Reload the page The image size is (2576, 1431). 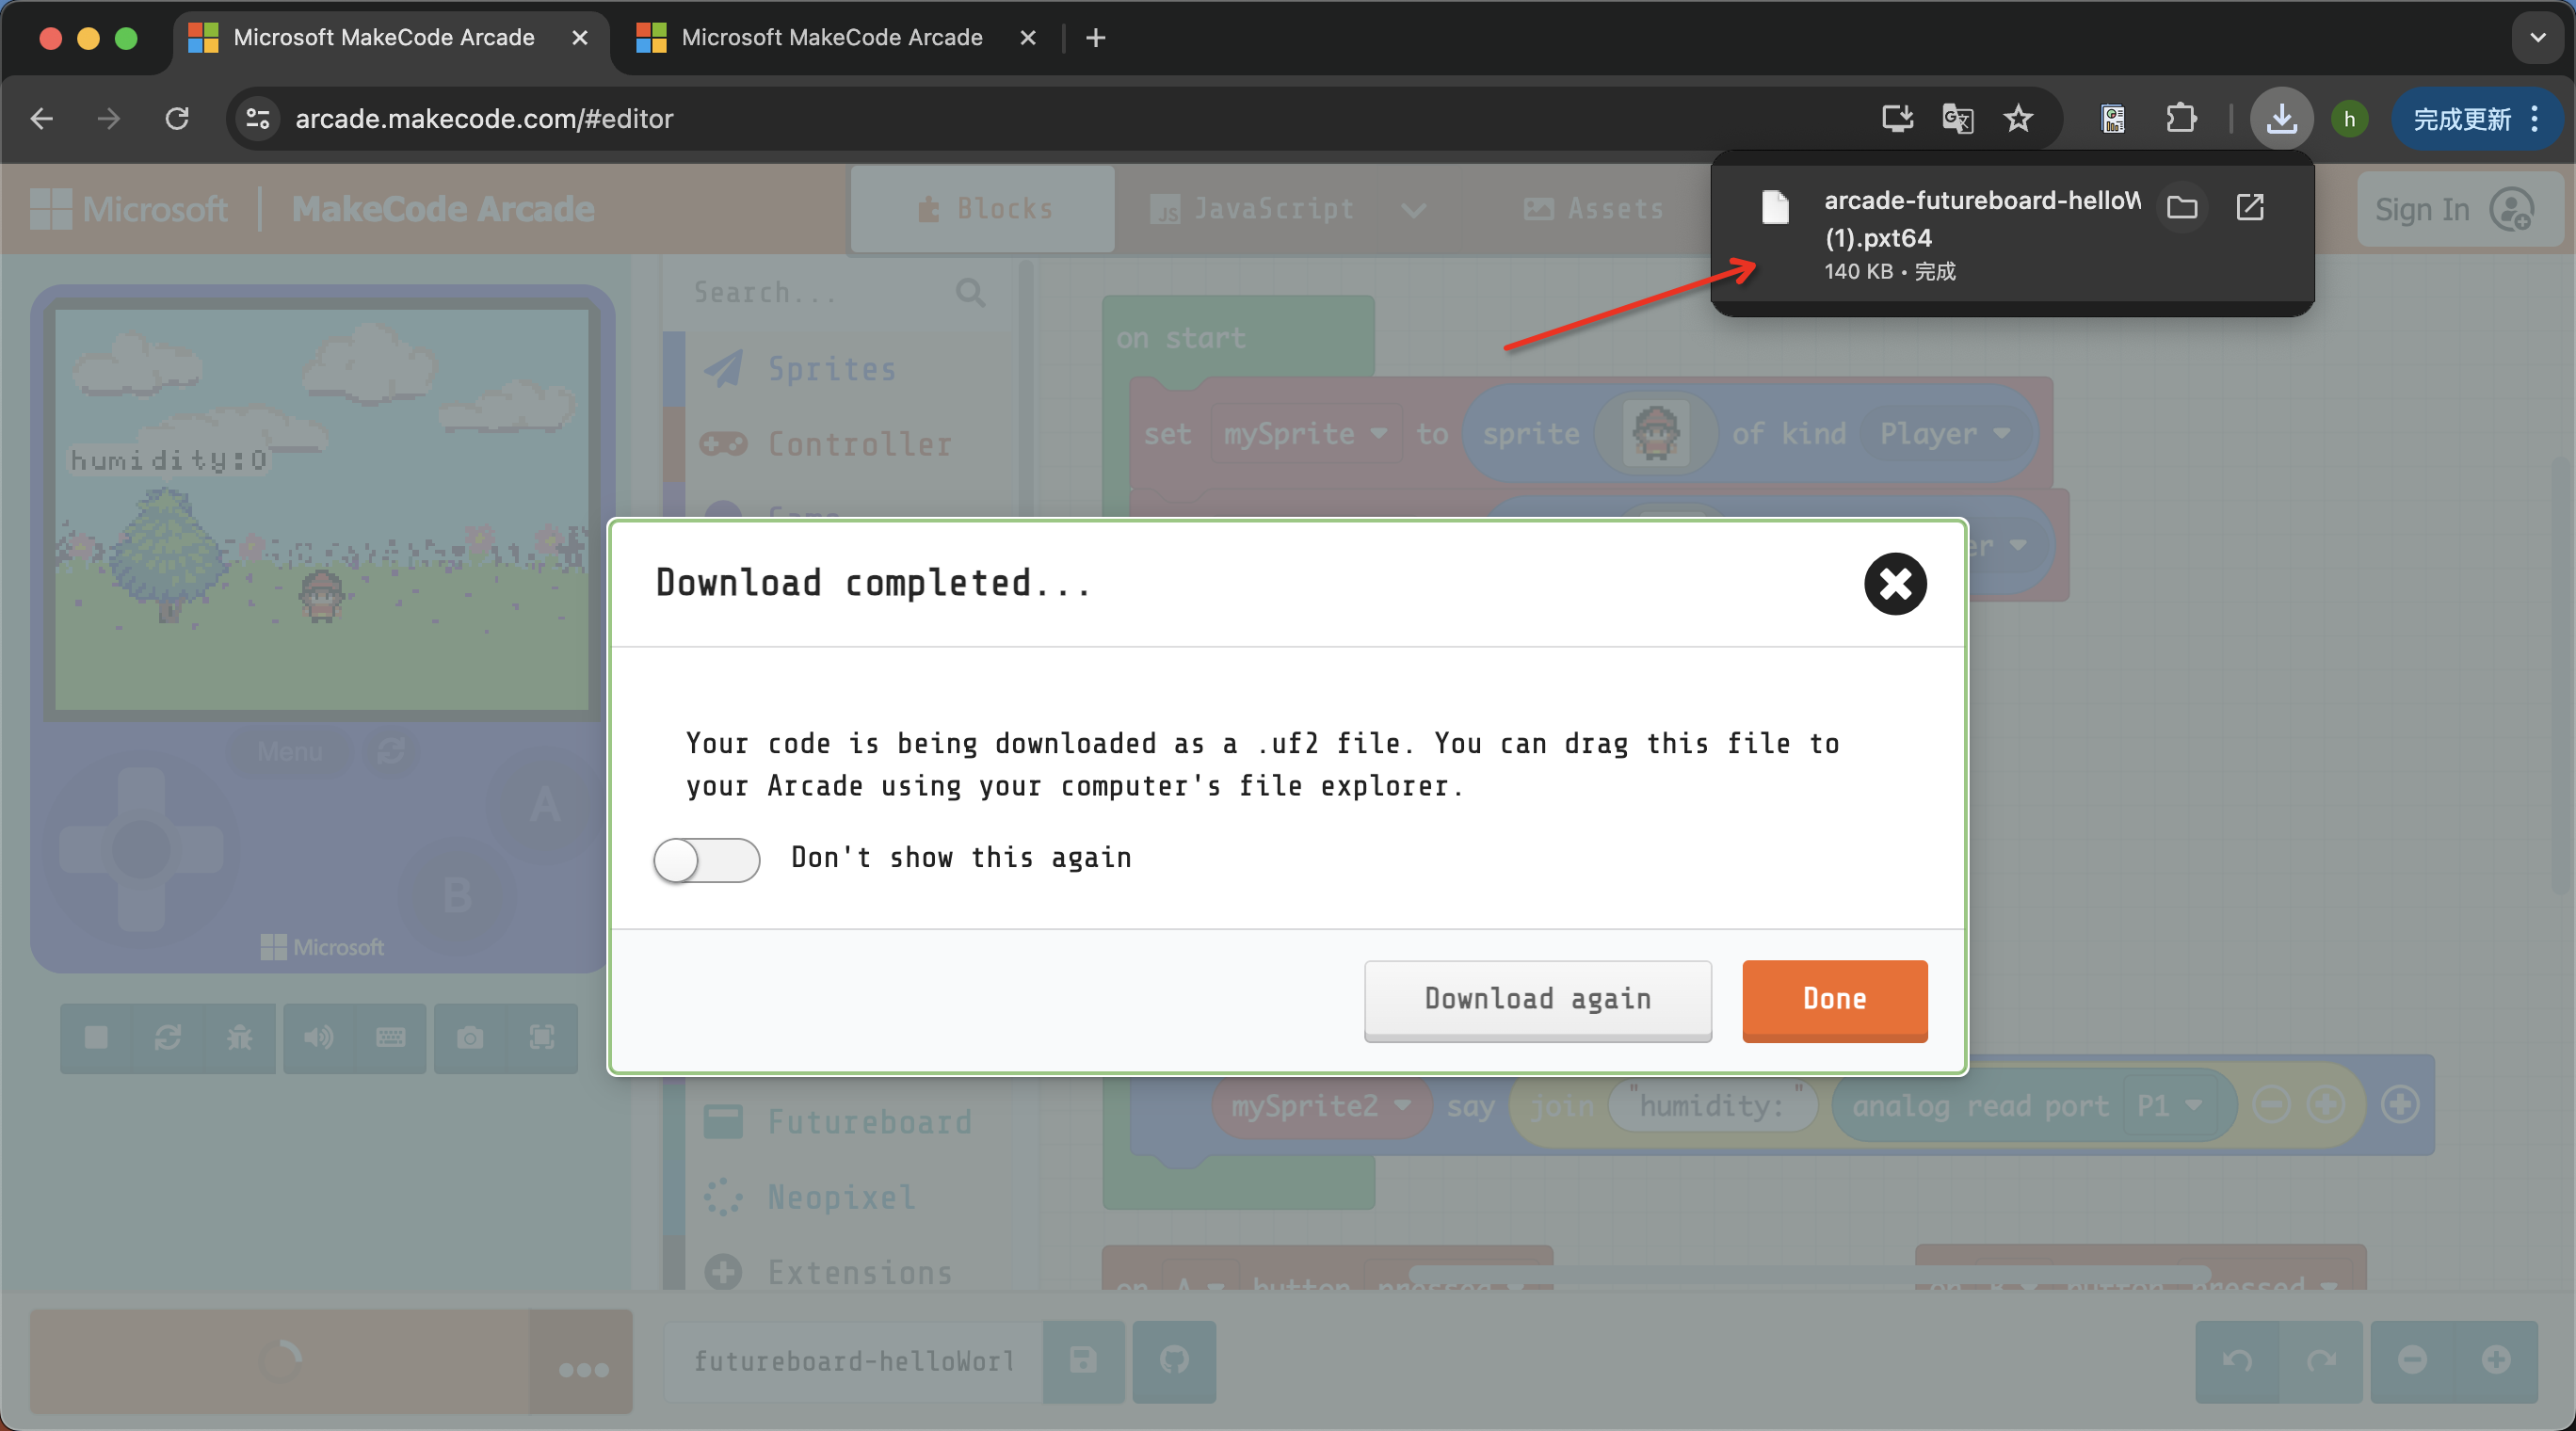(177, 119)
